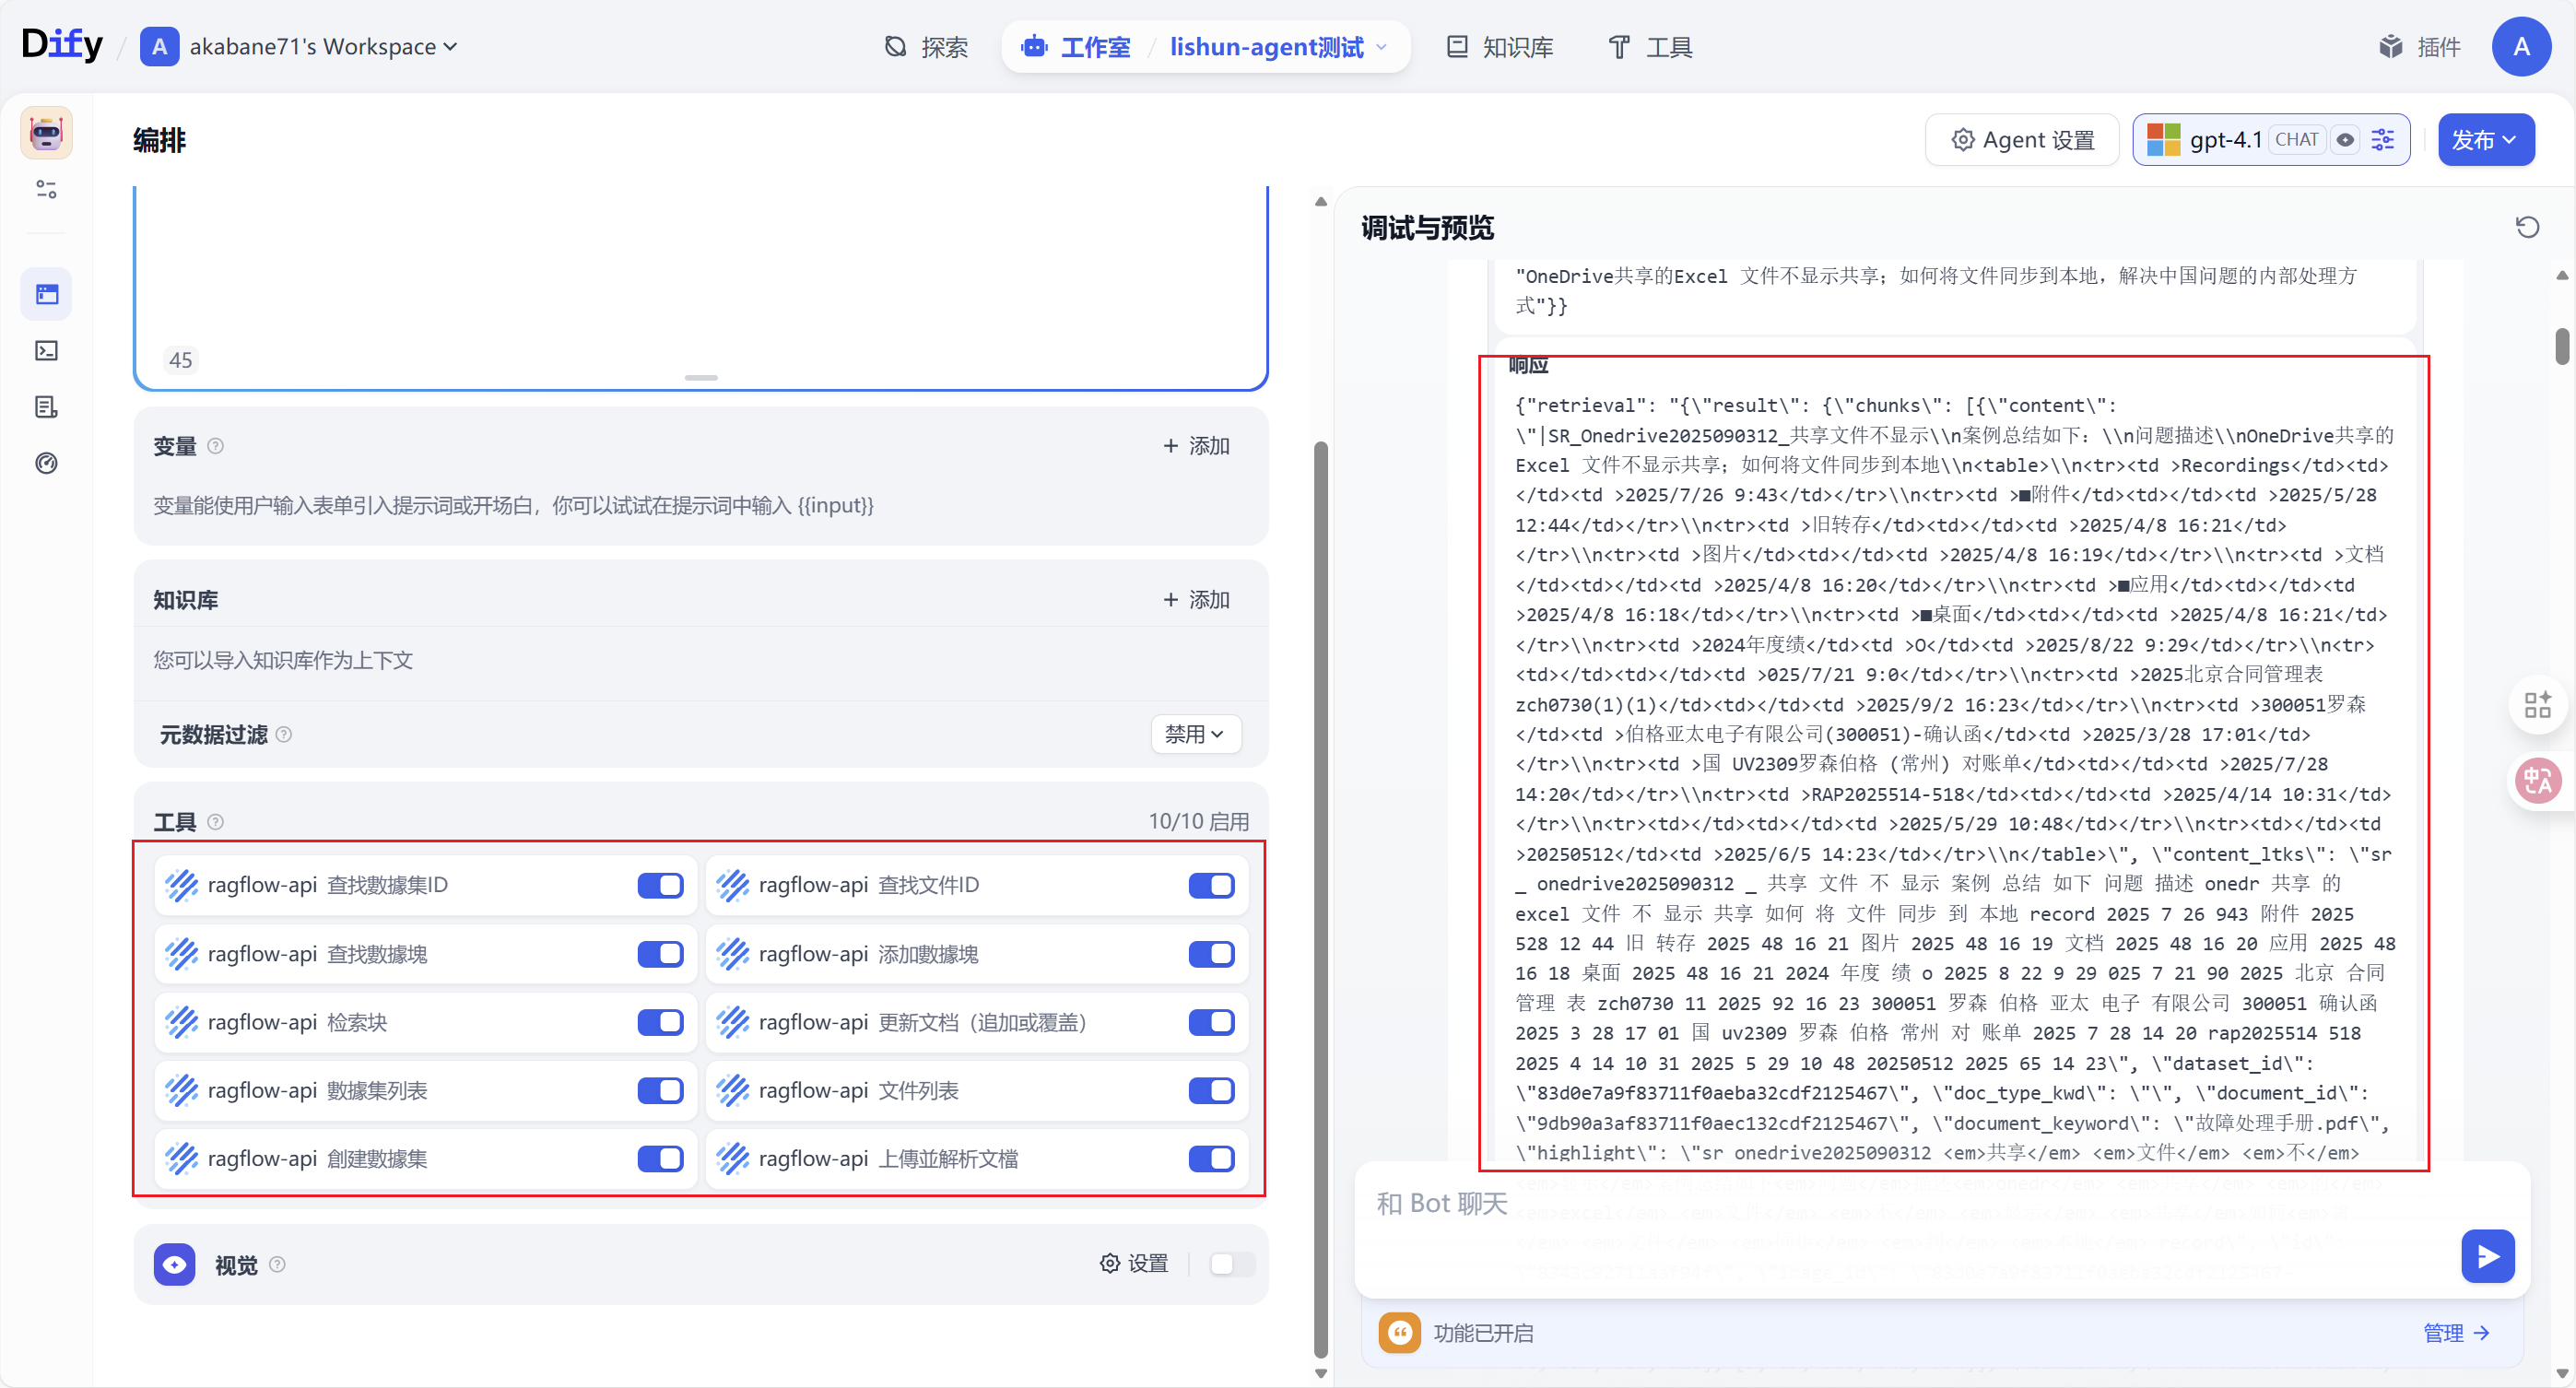Open the monitoring gauge sidebar icon
This screenshot has height=1388, width=2576.
point(47,463)
